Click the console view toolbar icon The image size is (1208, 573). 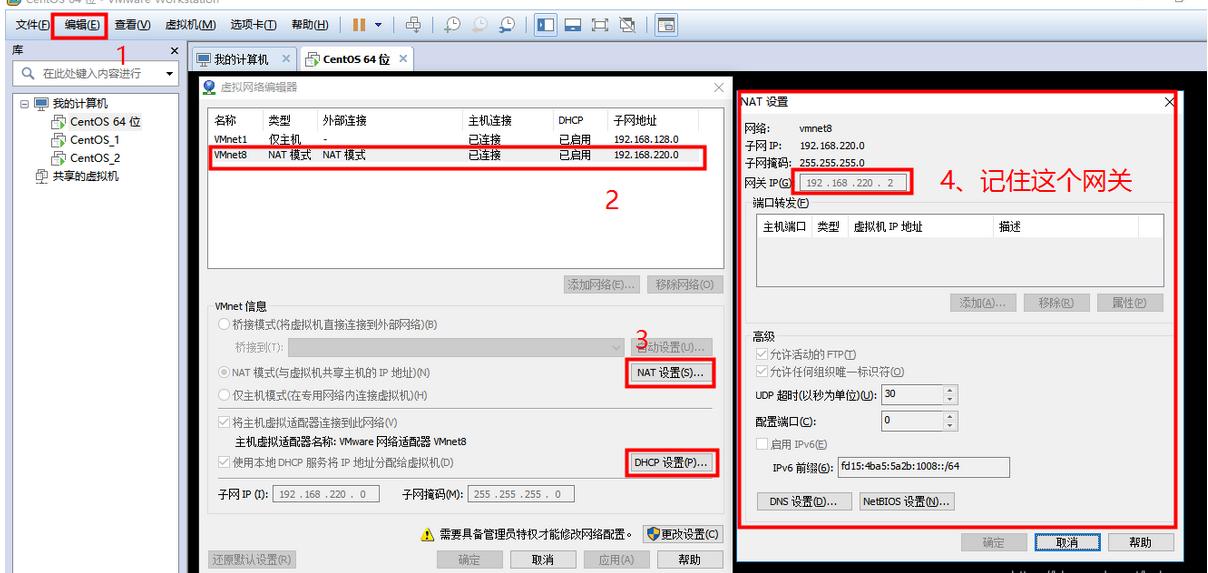coord(665,24)
